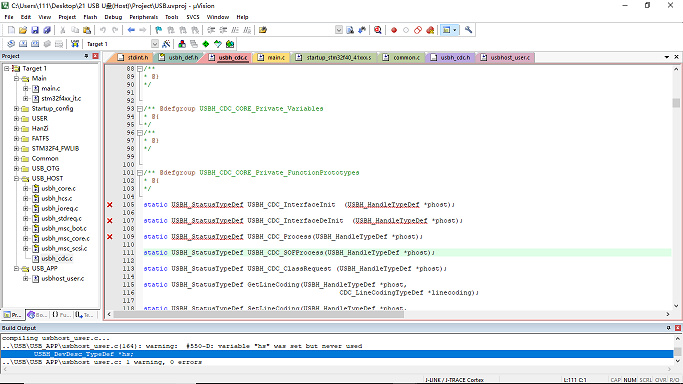Select the highlighted USBH_DevDesc_TypeDef build output line

tap(337, 354)
